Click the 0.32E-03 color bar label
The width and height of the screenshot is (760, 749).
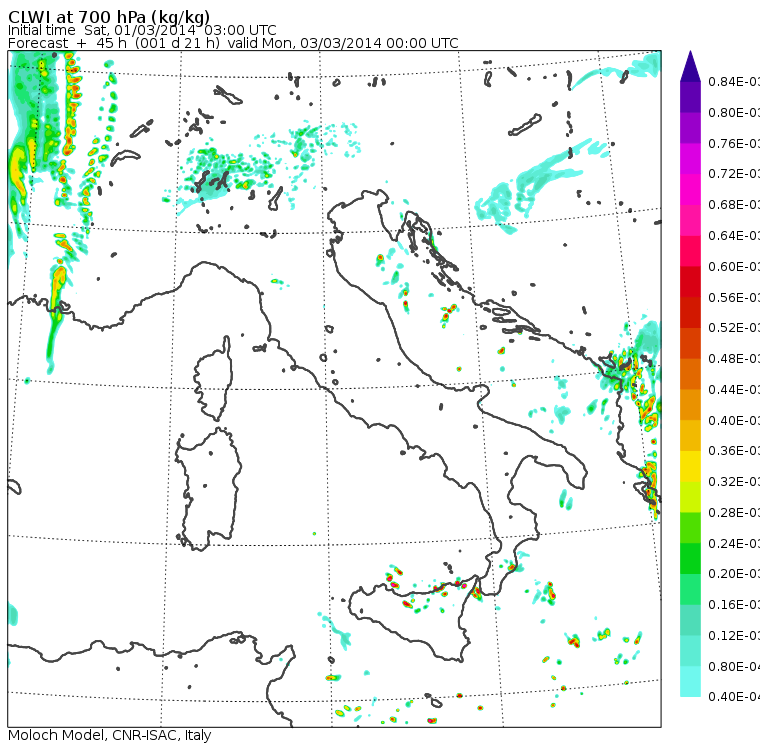tap(734, 482)
